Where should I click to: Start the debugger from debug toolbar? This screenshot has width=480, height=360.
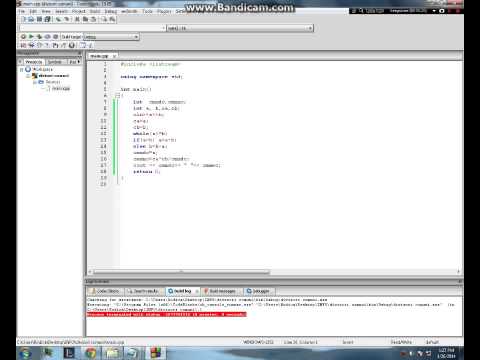(x=23, y=45)
